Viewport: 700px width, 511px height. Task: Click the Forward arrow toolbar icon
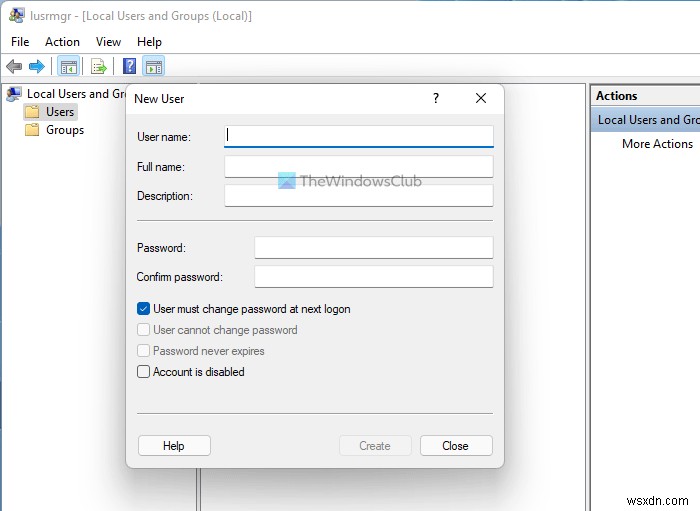[x=37, y=67]
